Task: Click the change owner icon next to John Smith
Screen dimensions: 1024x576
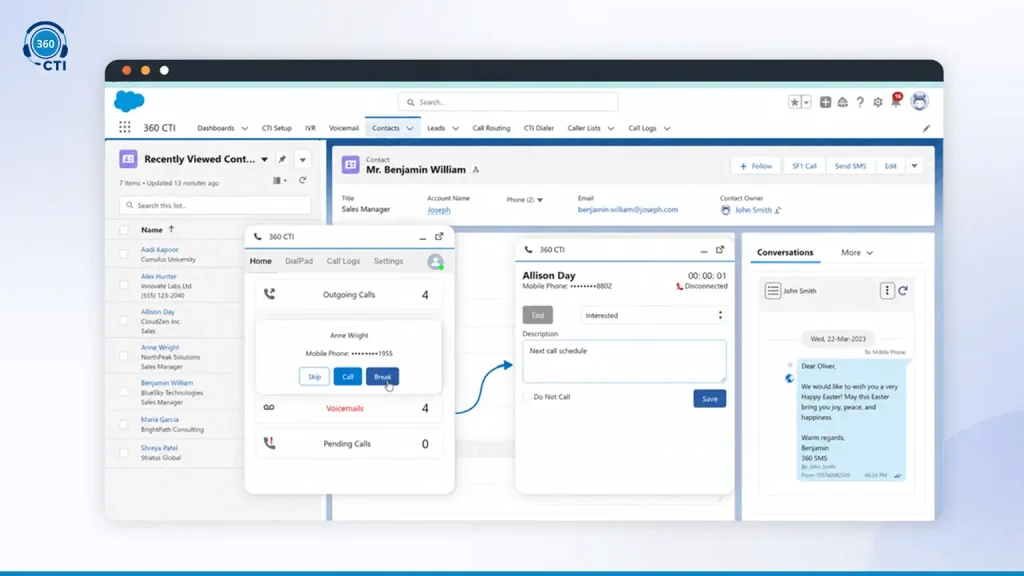Action: pyautogui.click(x=778, y=210)
